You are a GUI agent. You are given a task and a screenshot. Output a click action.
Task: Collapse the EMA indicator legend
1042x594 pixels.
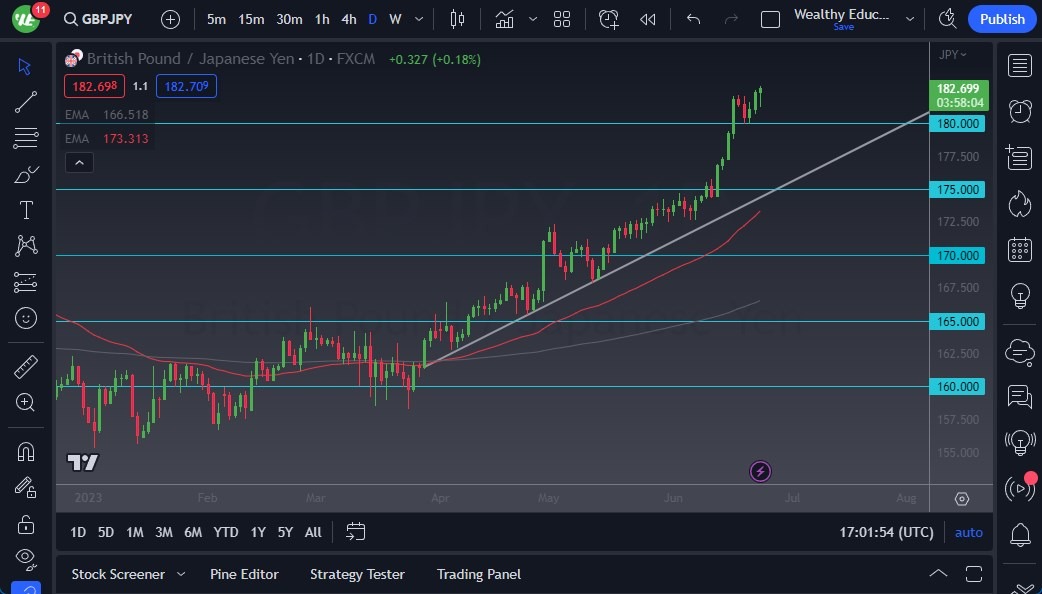point(79,162)
